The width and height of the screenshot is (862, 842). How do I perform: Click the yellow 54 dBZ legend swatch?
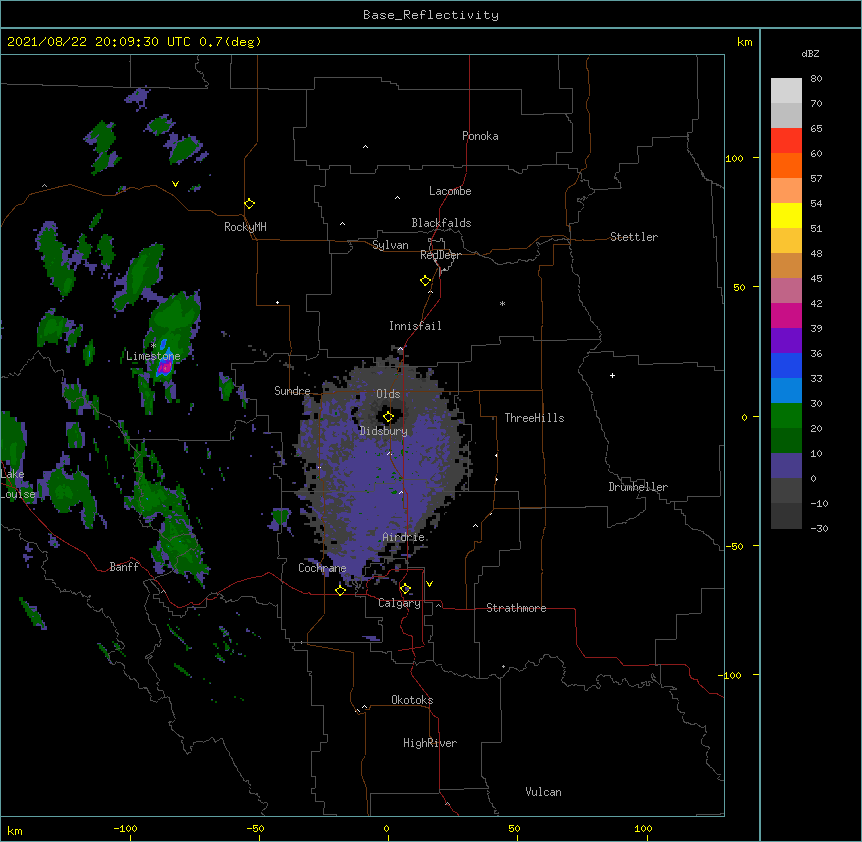tap(786, 215)
